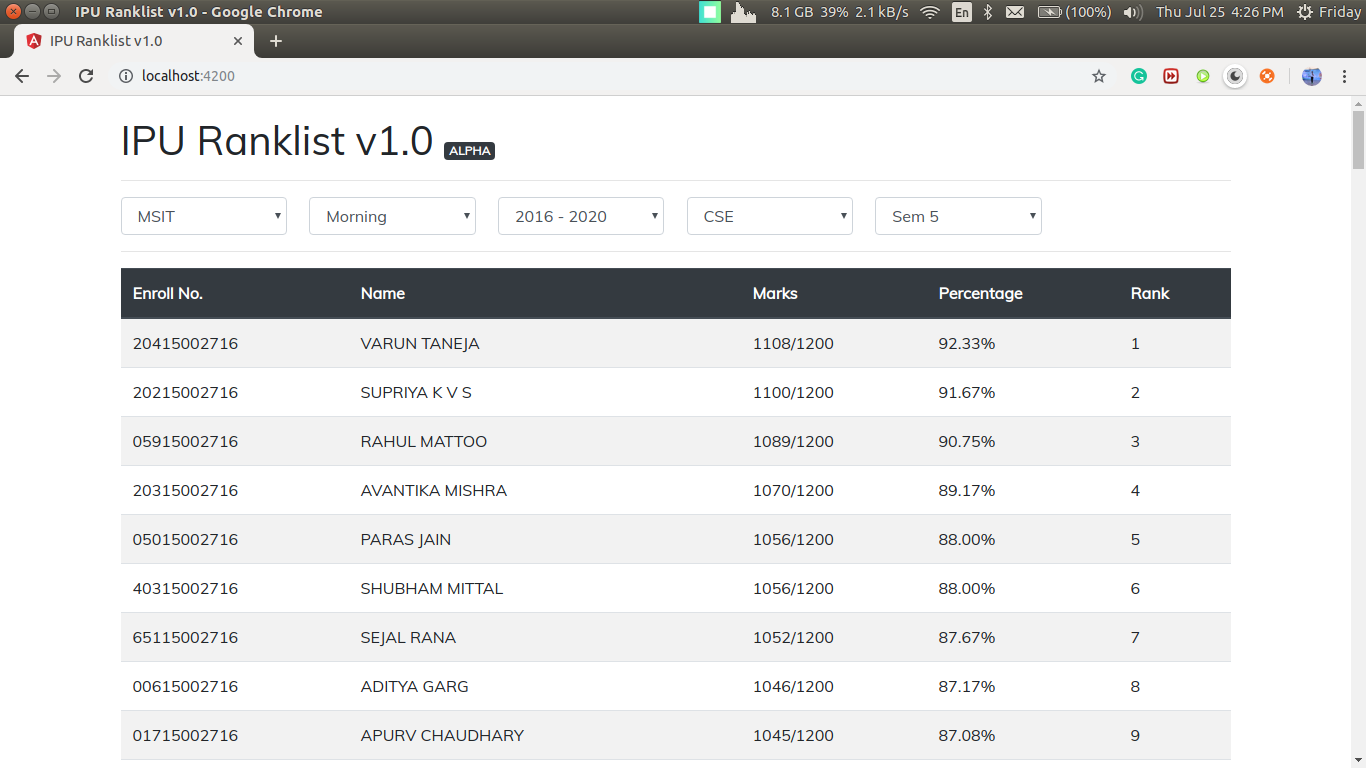
Task: Select name AVANTIKA MISHRA
Action: click(x=434, y=490)
